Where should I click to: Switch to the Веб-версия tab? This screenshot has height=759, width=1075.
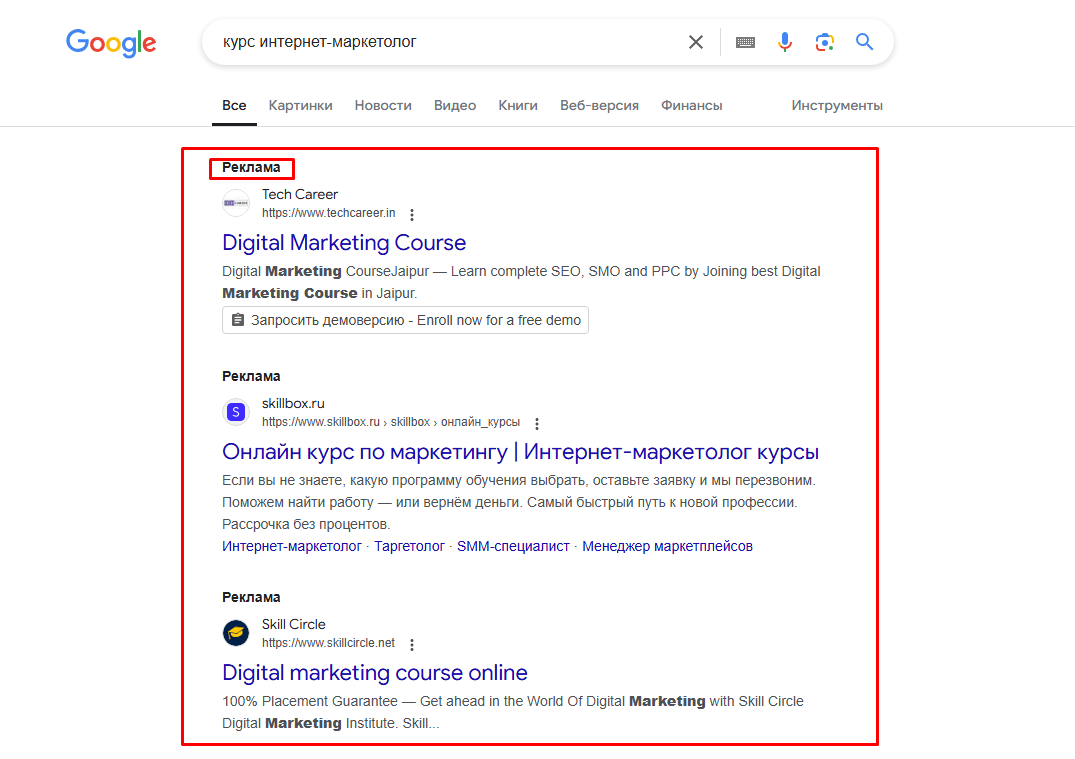point(599,106)
